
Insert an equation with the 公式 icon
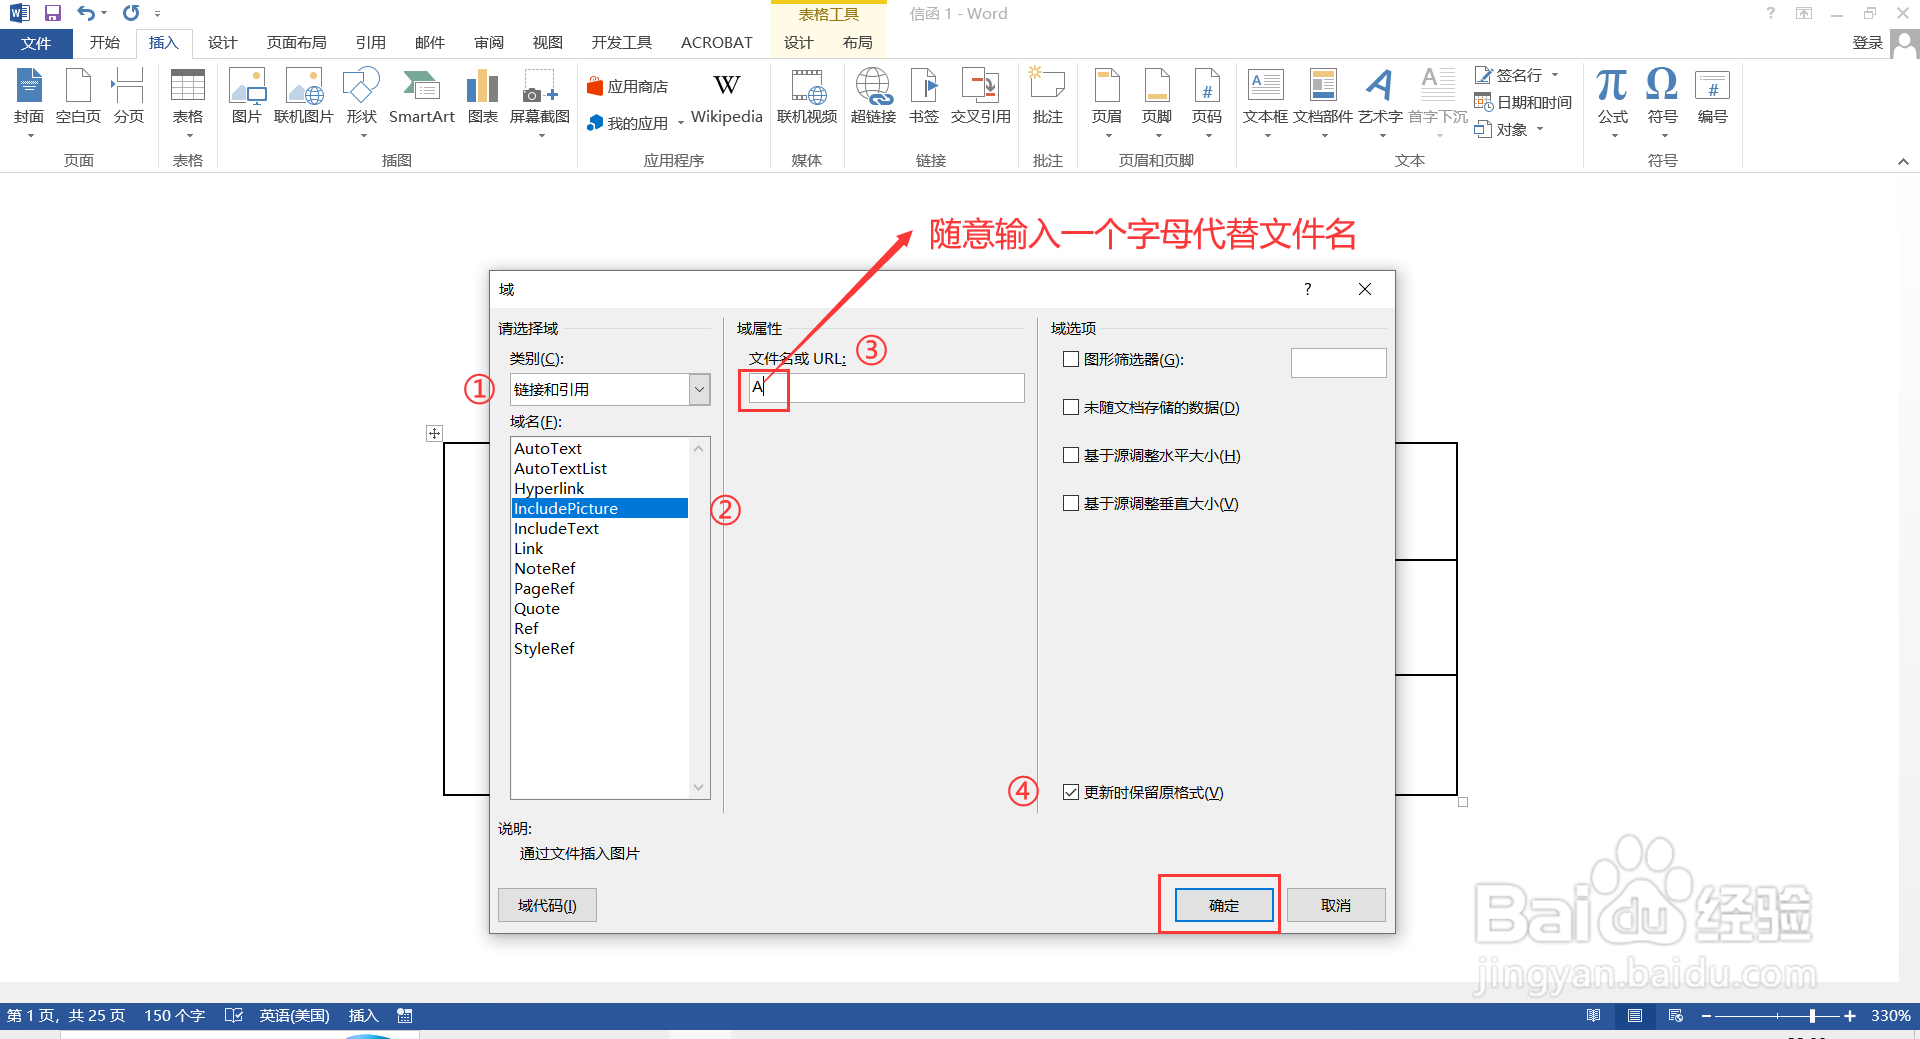tap(1610, 95)
